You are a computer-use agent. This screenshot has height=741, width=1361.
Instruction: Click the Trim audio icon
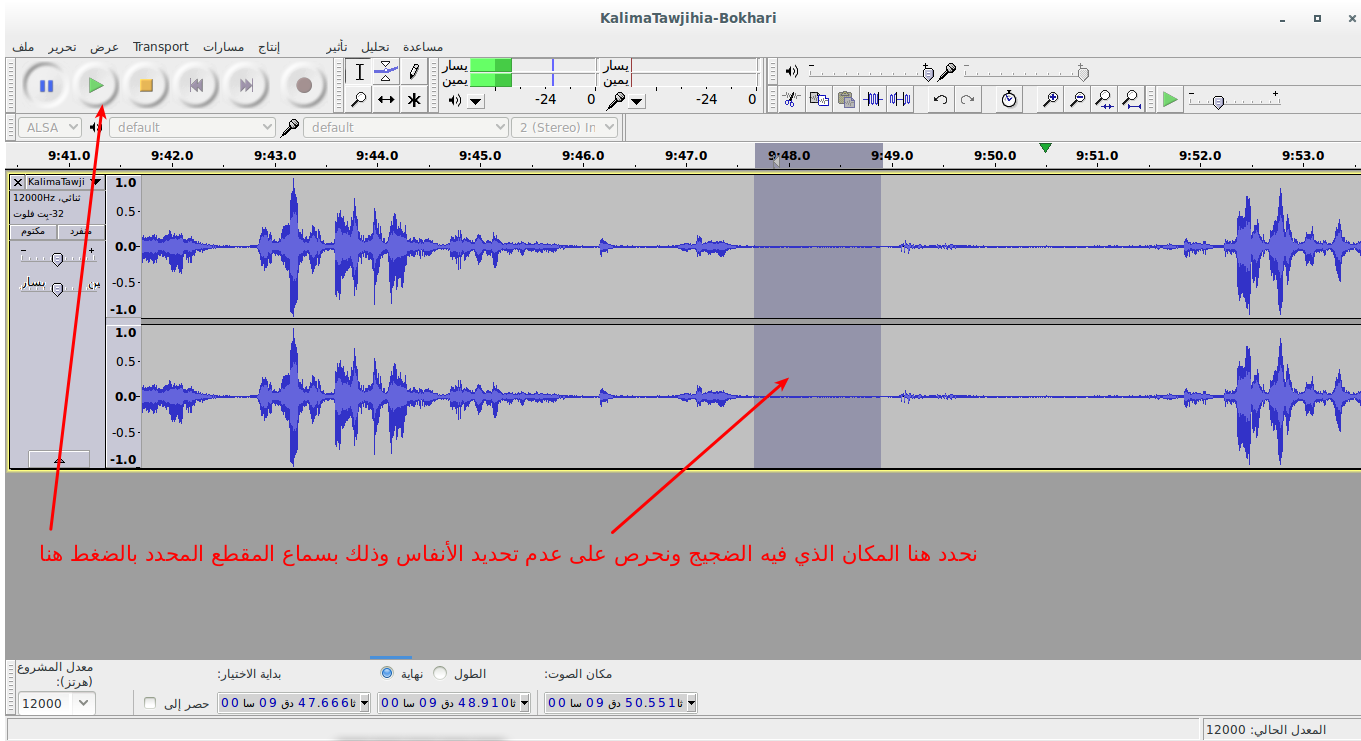pyautogui.click(x=874, y=99)
